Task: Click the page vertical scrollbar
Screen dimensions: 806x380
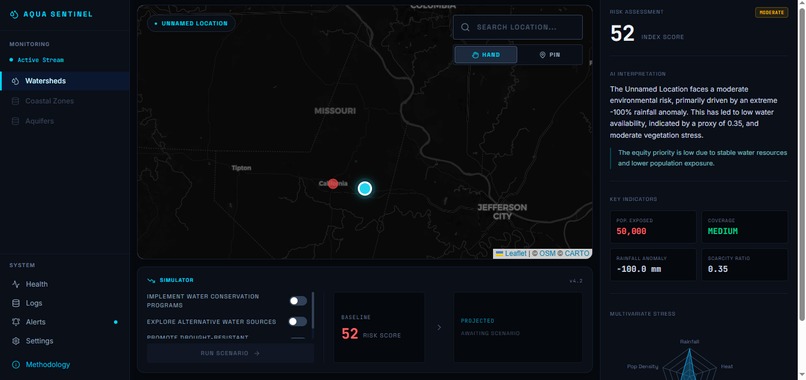Action: (x=801, y=165)
